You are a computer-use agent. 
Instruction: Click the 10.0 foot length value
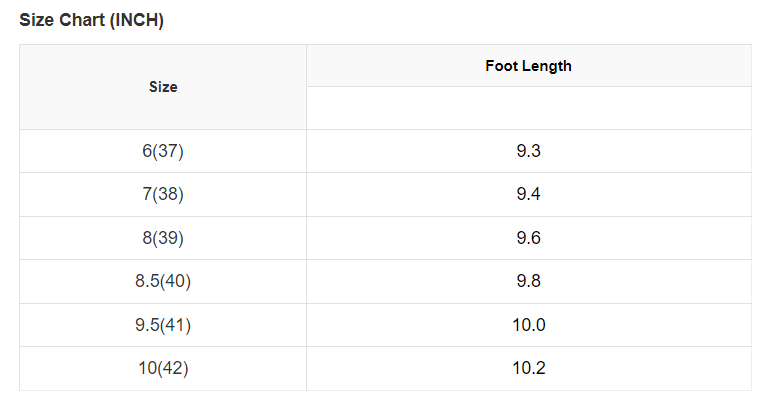coord(528,325)
